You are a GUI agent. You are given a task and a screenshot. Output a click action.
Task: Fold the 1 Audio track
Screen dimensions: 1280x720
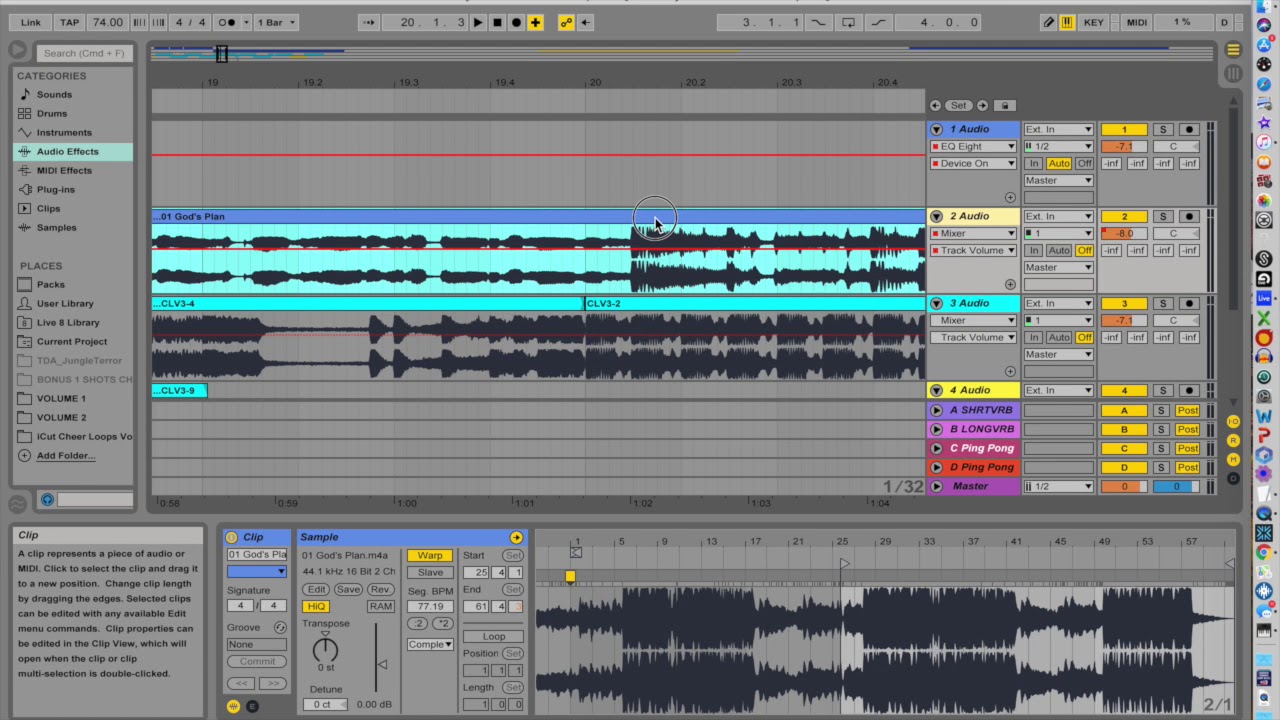point(936,129)
